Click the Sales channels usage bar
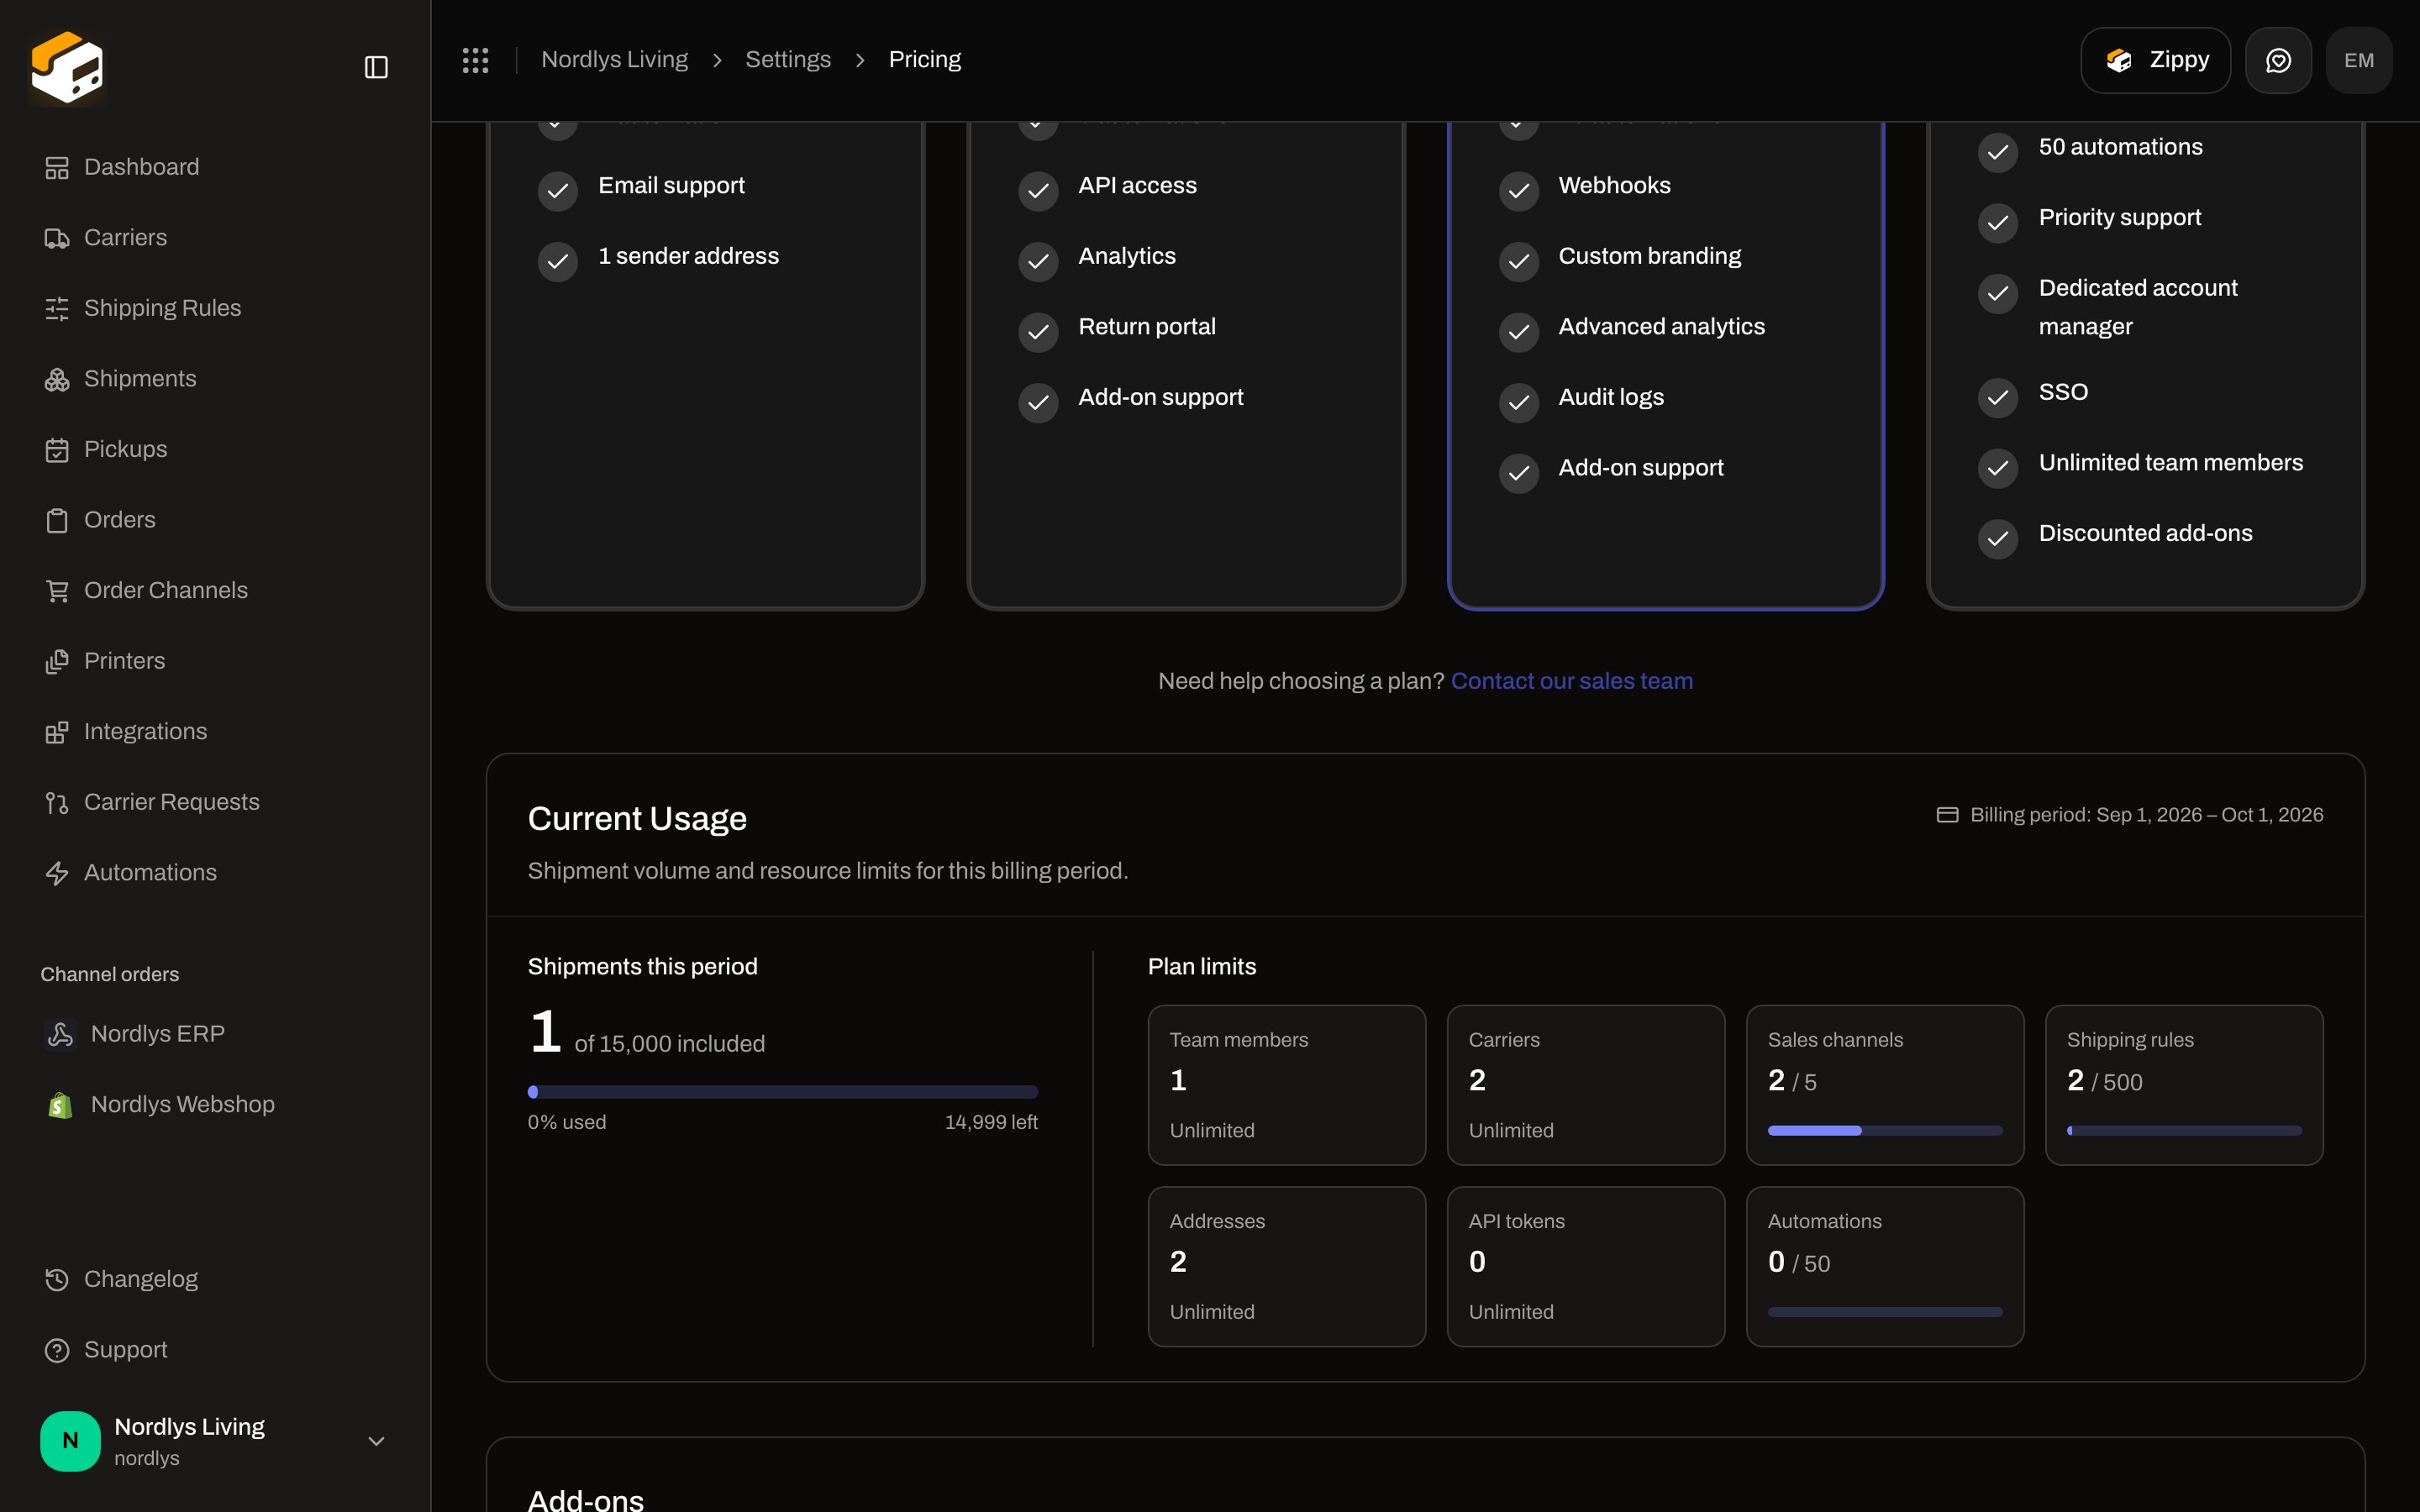The width and height of the screenshot is (2420, 1512). (1885, 1131)
